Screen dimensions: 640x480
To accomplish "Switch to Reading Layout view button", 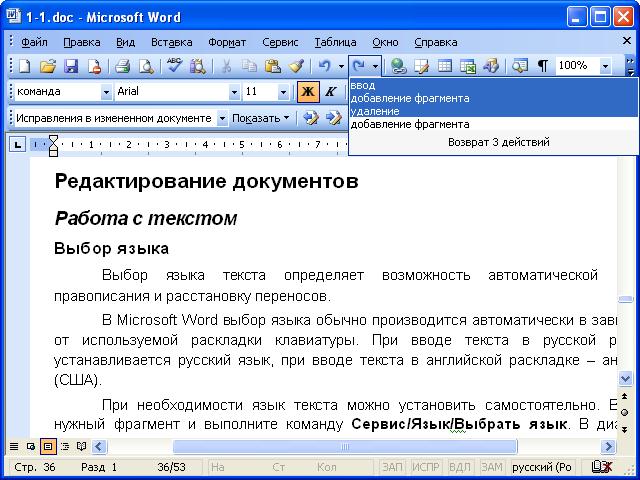I will click(x=82, y=446).
